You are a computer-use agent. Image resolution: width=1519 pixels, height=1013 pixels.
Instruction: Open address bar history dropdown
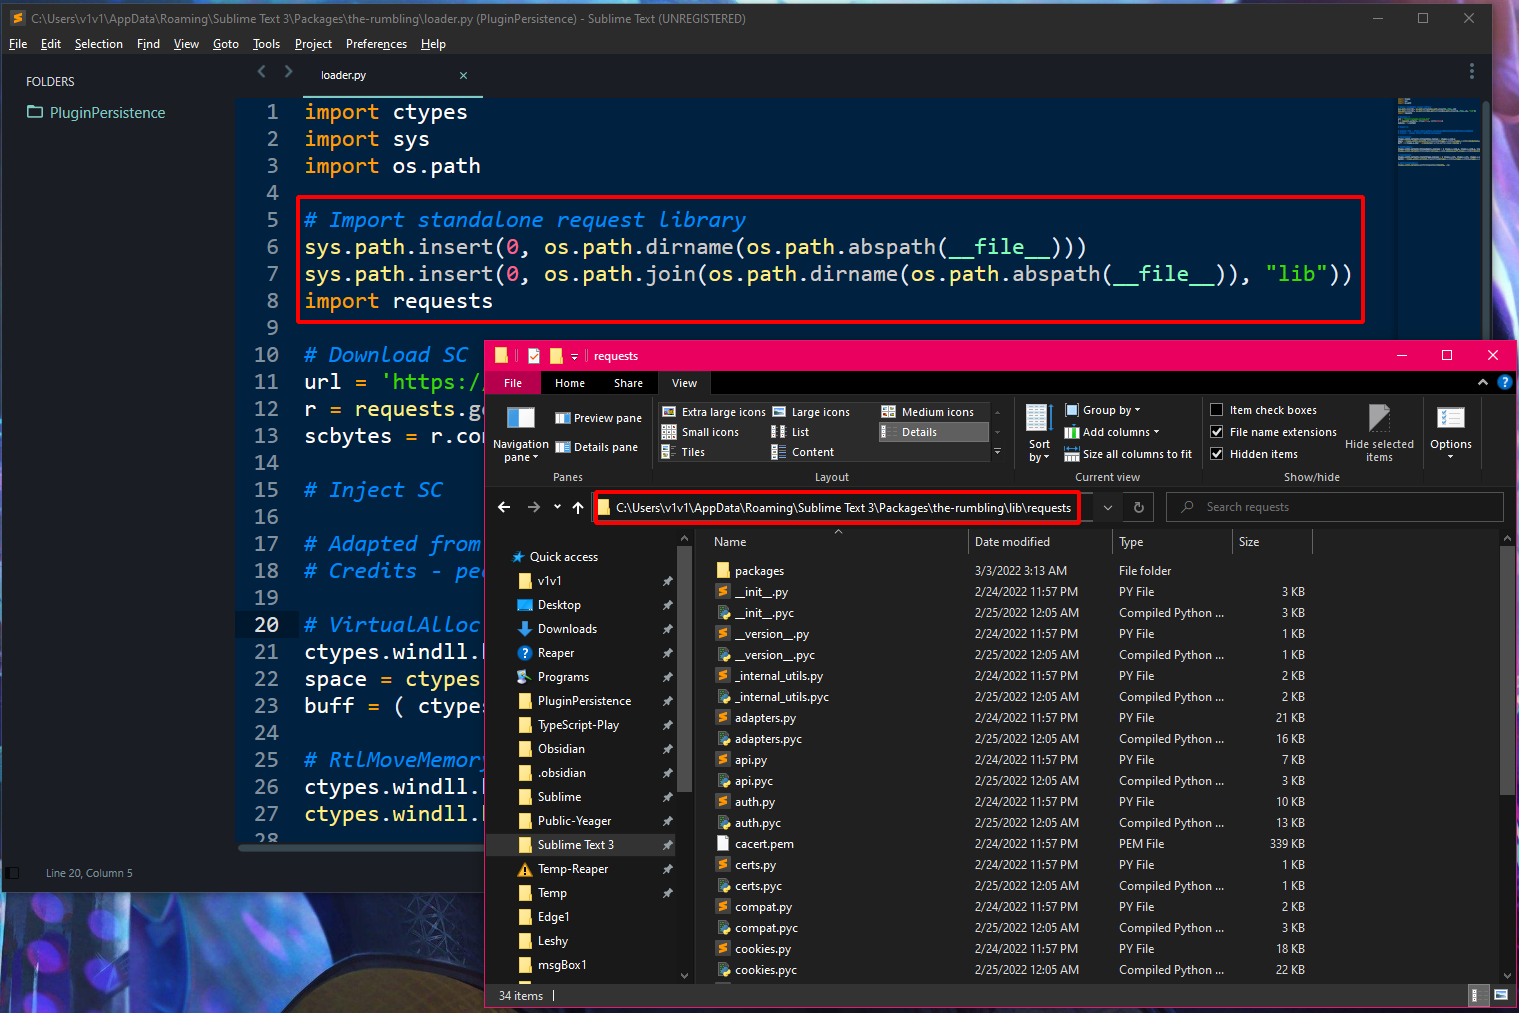(1108, 507)
